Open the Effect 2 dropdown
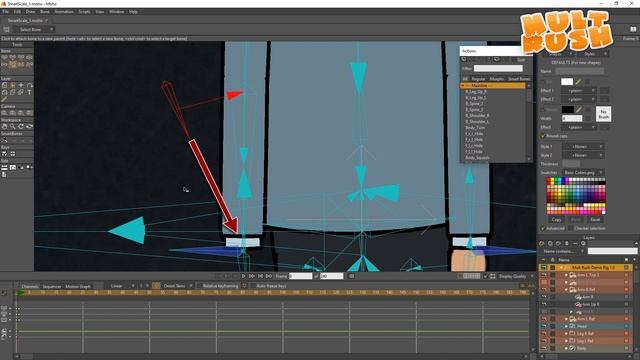 tap(579, 99)
